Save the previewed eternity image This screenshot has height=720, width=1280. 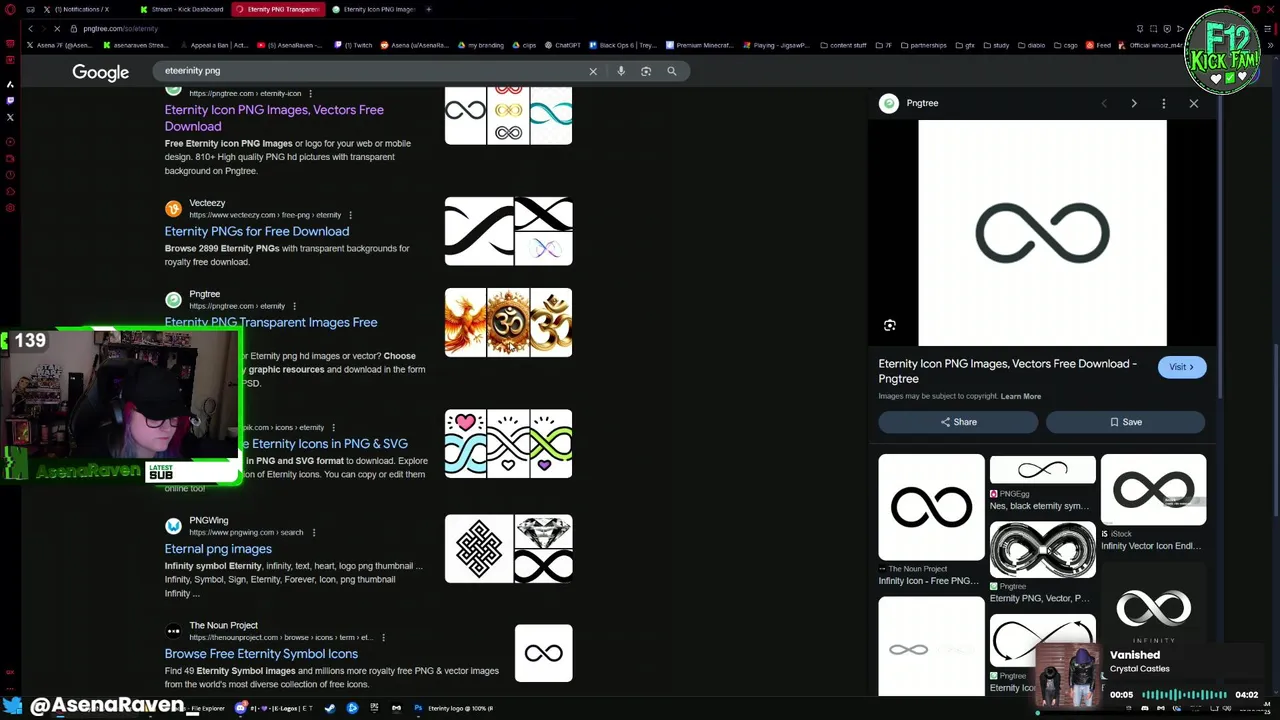pyautogui.click(x=1125, y=422)
